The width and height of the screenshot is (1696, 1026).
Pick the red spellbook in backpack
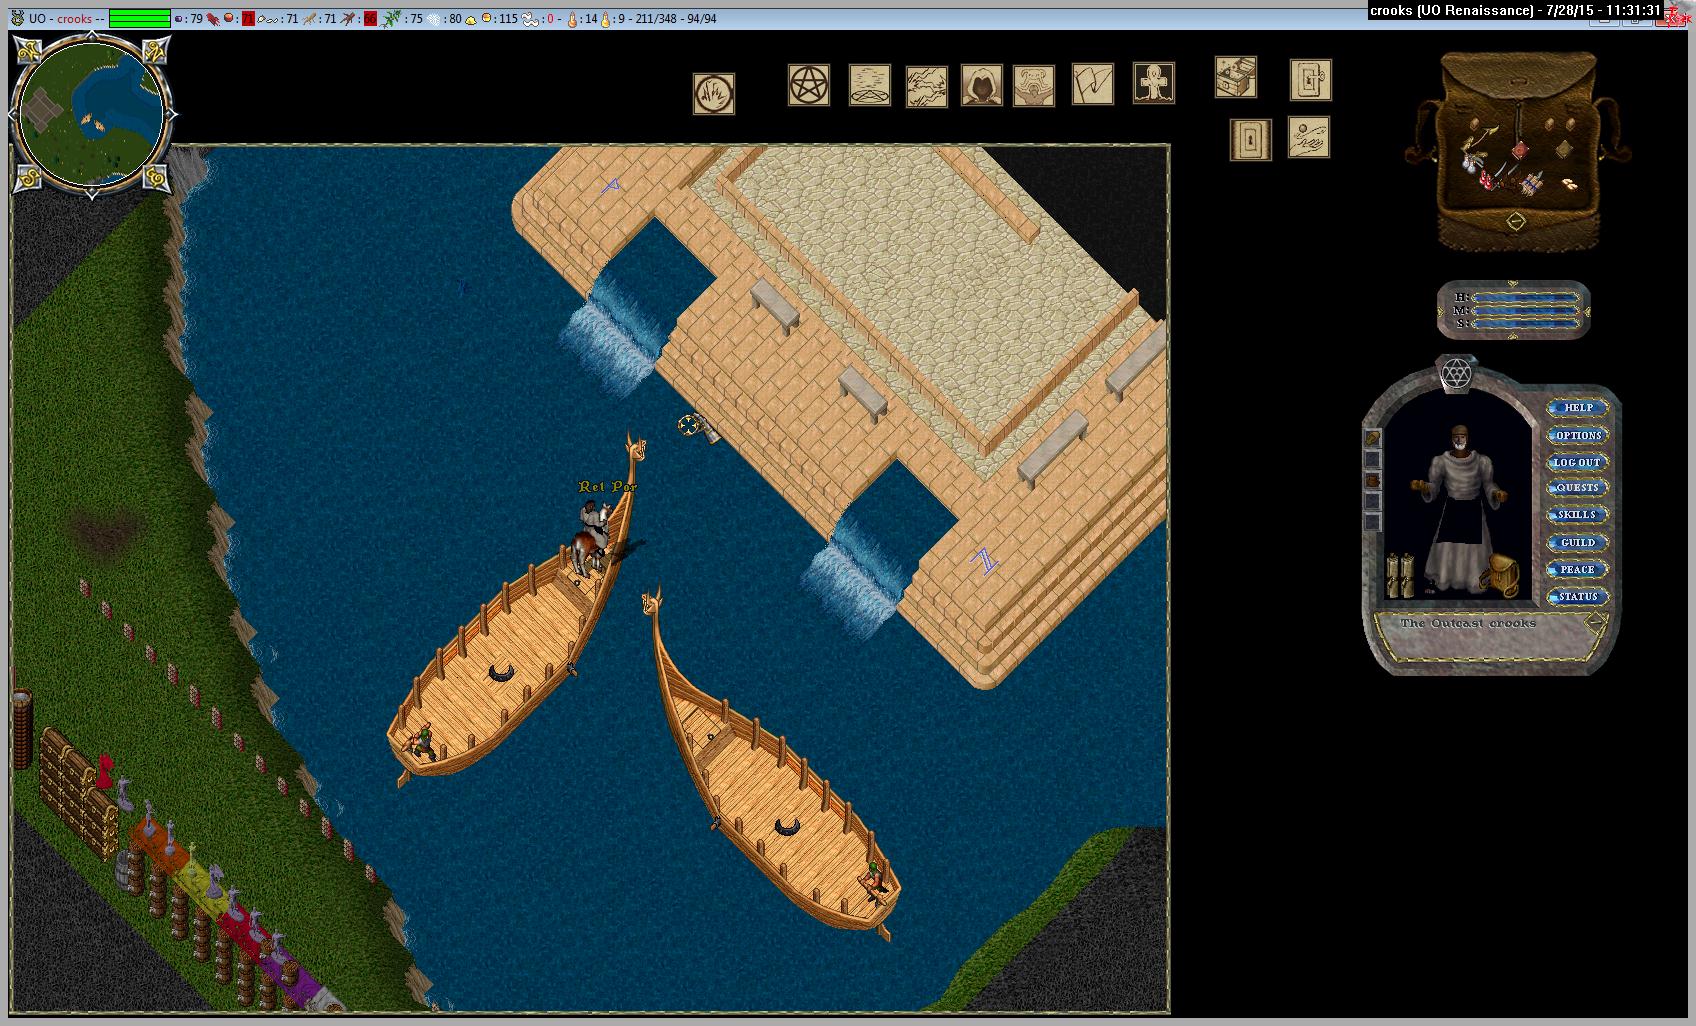pyautogui.click(x=1519, y=150)
